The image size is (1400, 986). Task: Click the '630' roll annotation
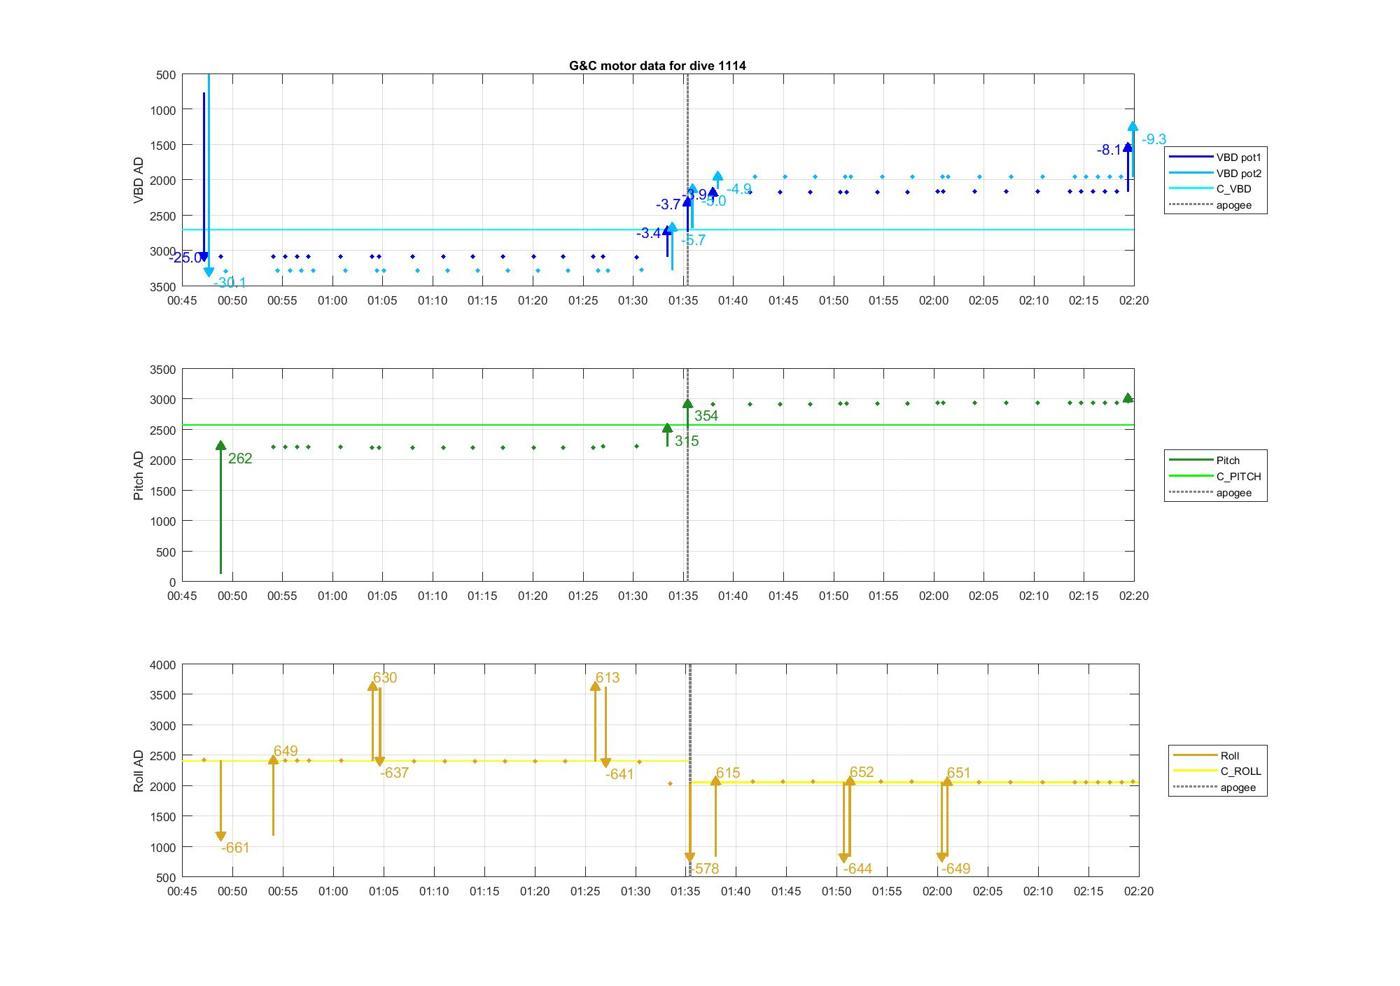[385, 677]
